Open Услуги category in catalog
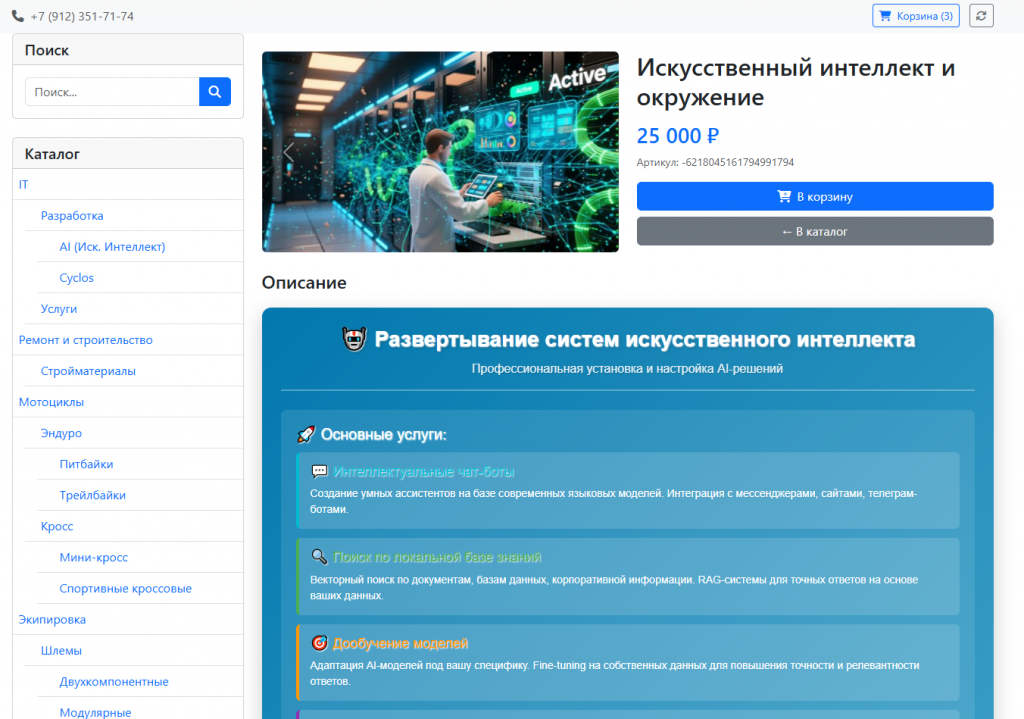This screenshot has height=719, width=1024. click(59, 309)
